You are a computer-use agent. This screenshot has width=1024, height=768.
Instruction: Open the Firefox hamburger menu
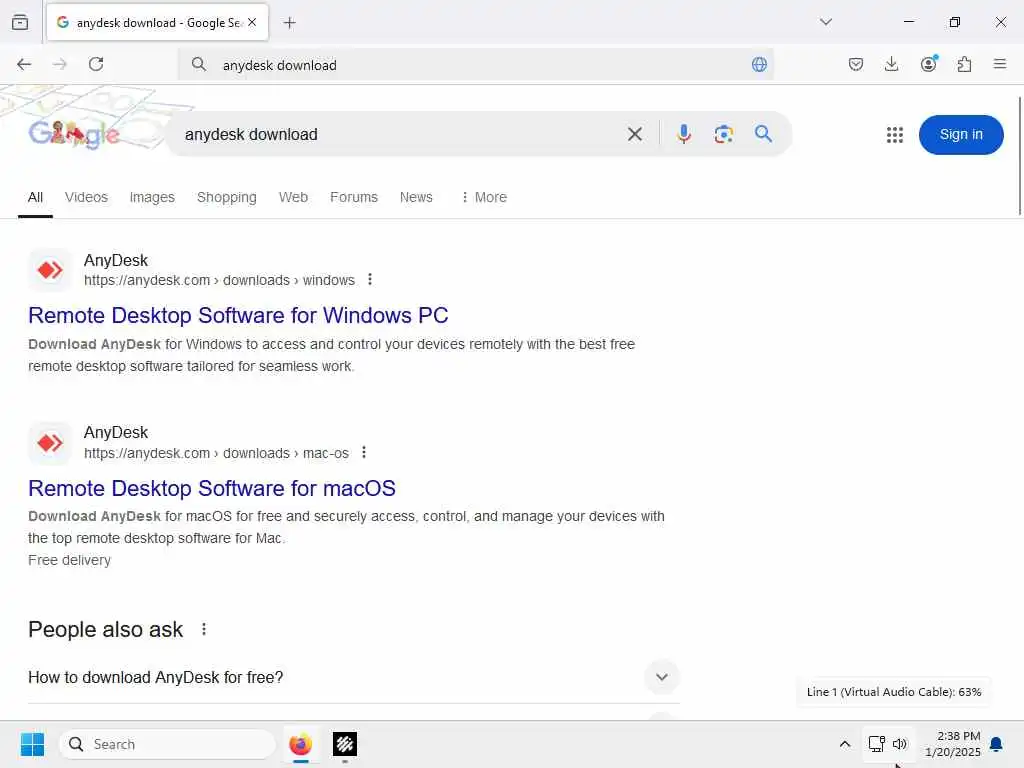point(1000,64)
